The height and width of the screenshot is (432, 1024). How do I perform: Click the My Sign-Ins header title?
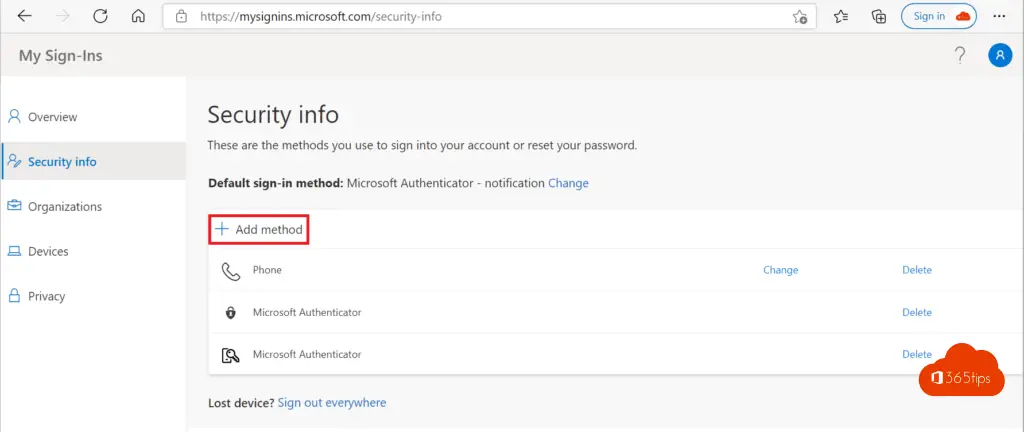point(61,56)
